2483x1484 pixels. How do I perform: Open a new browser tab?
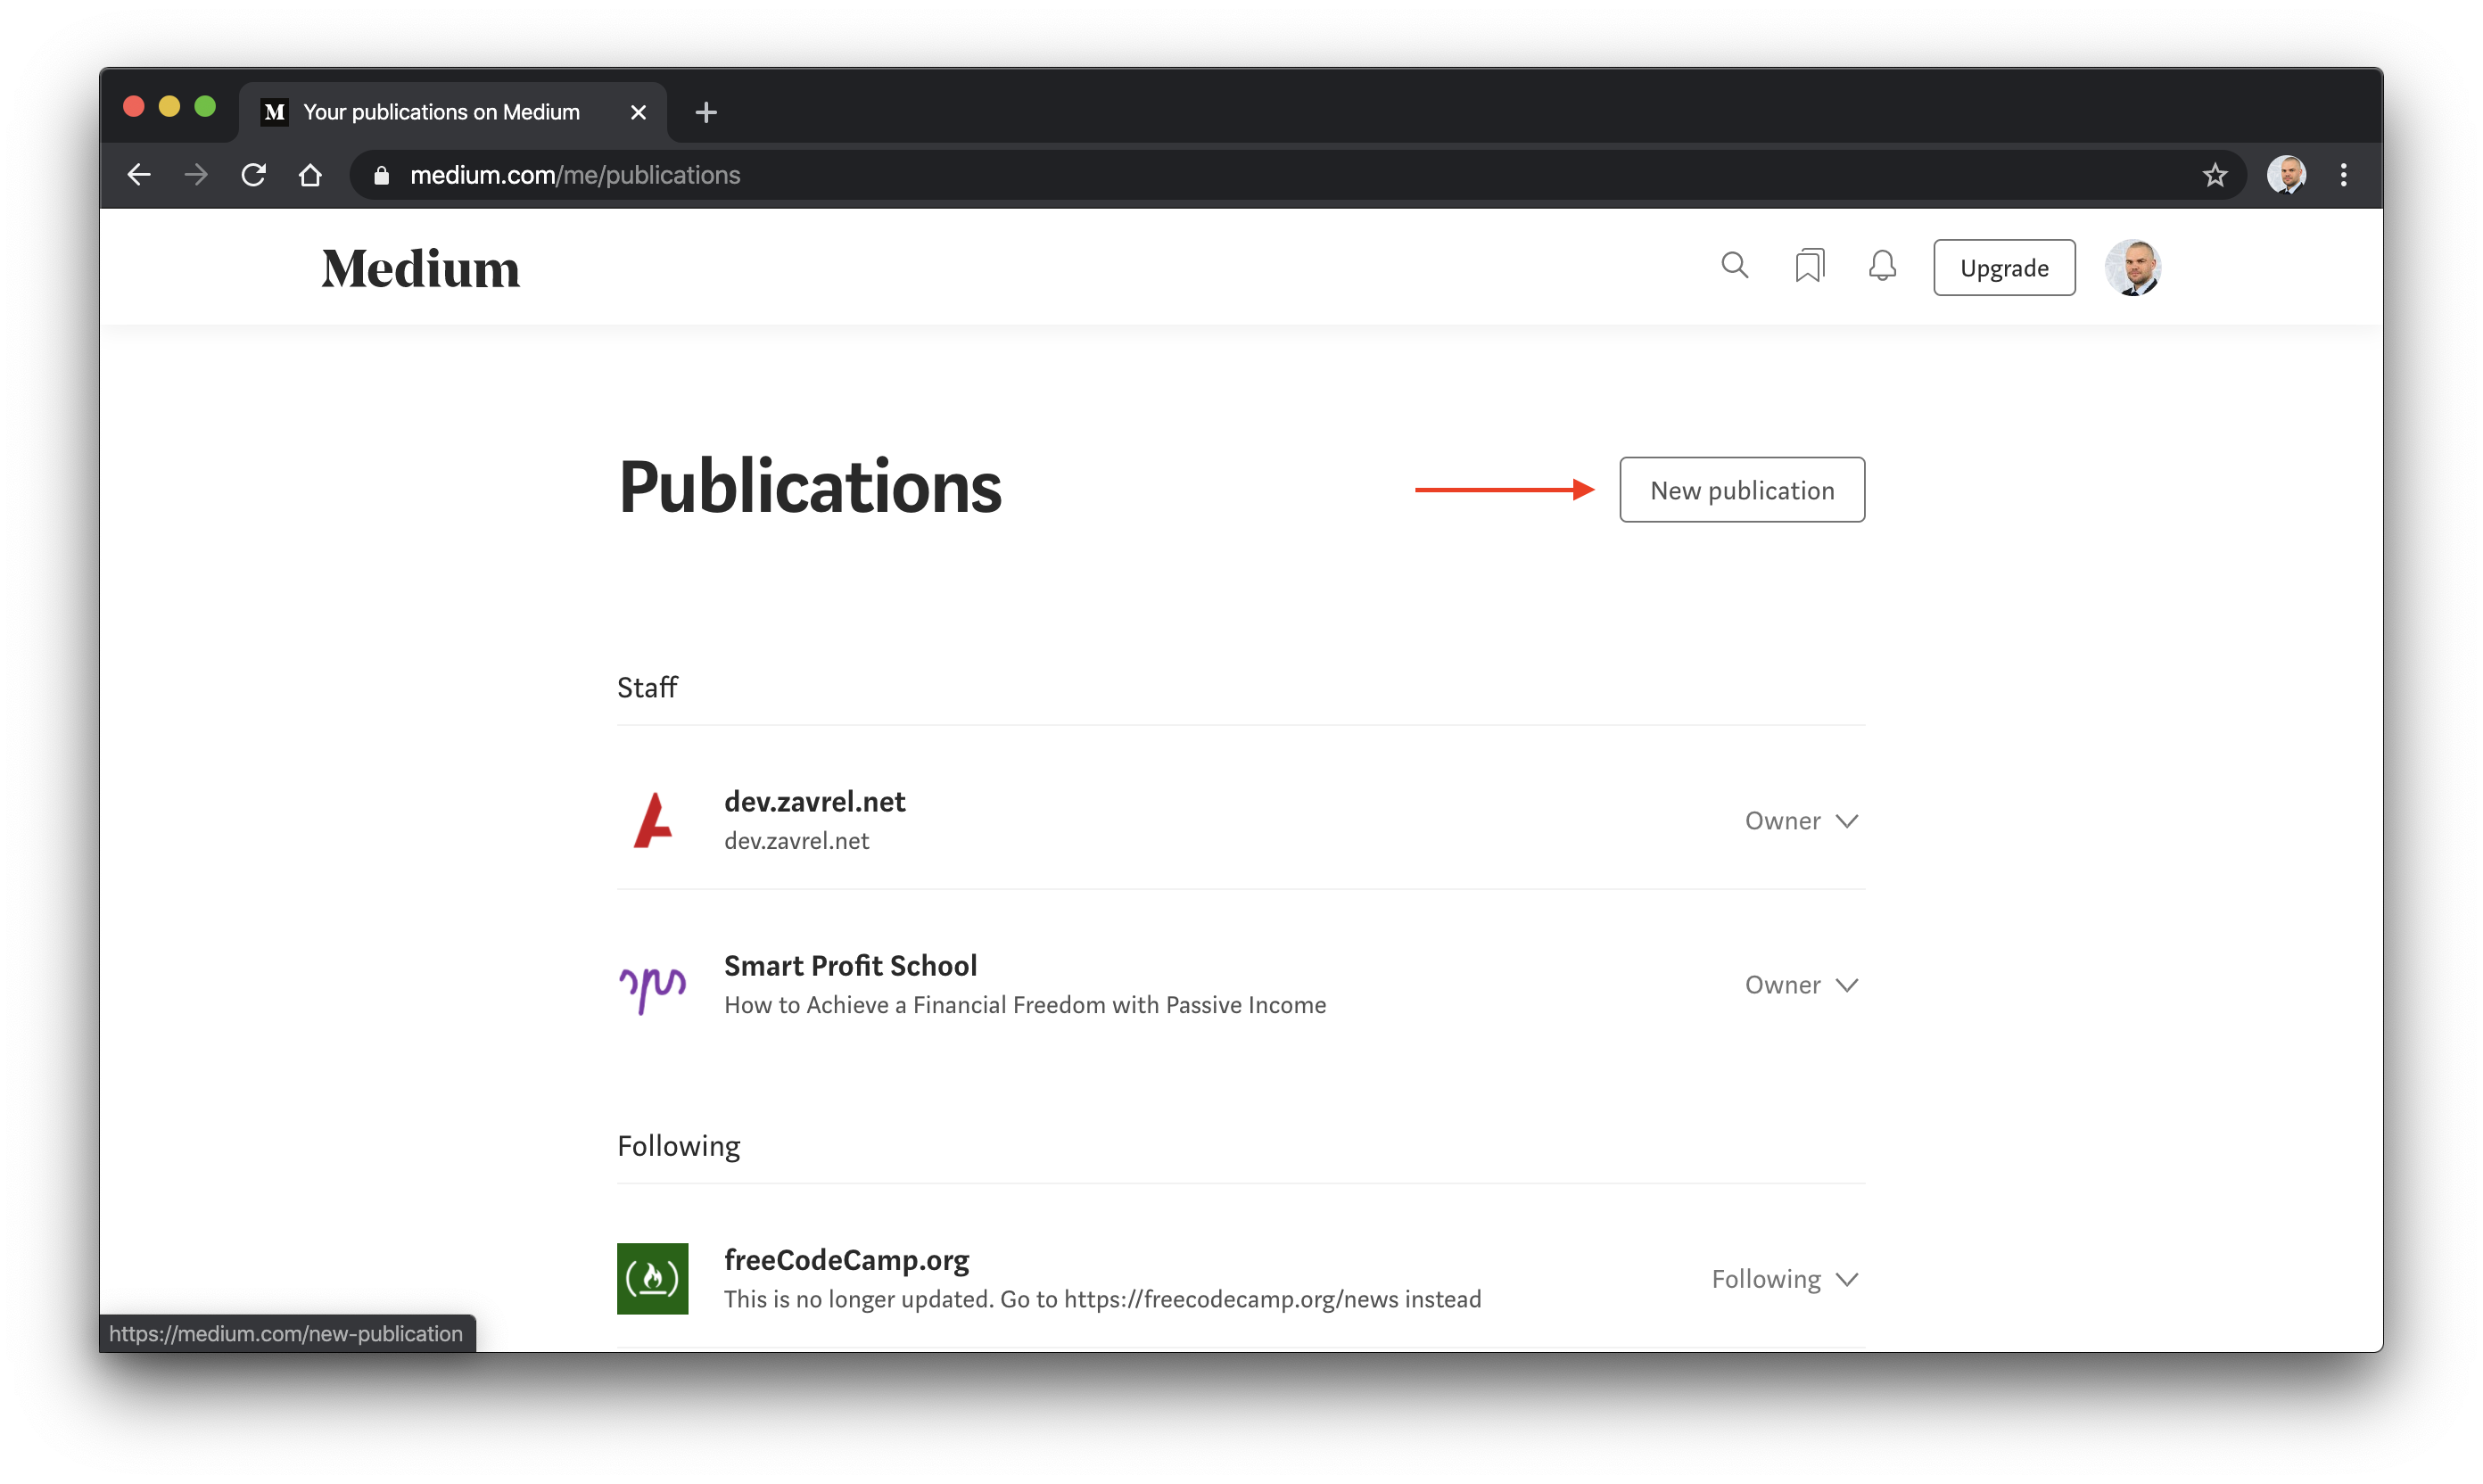(706, 112)
